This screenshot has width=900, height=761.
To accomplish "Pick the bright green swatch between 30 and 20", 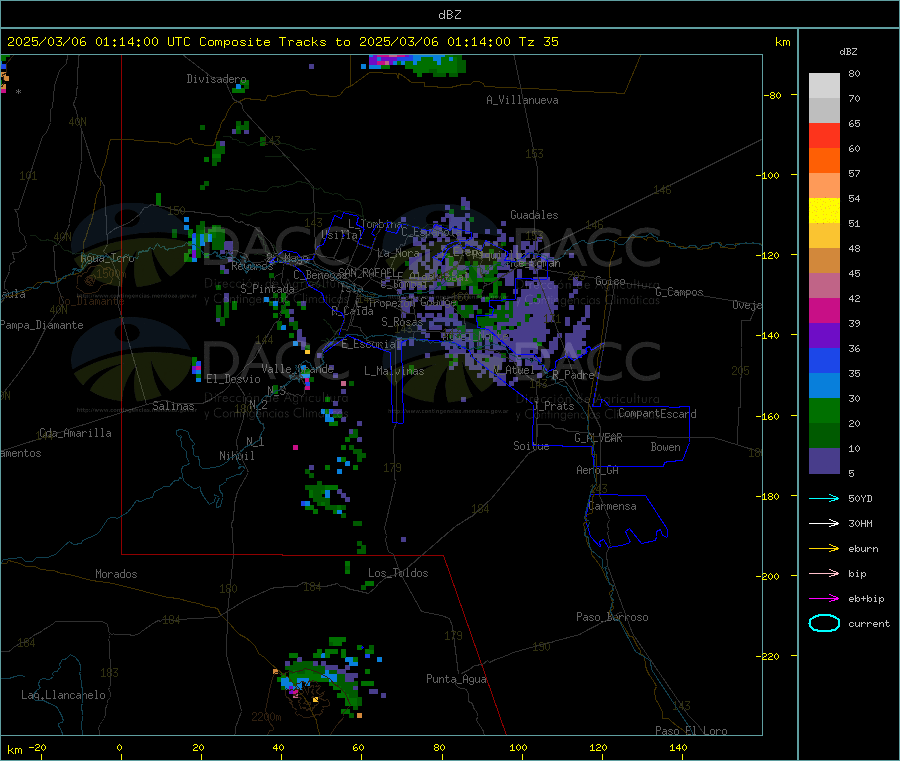I will tap(824, 410).
